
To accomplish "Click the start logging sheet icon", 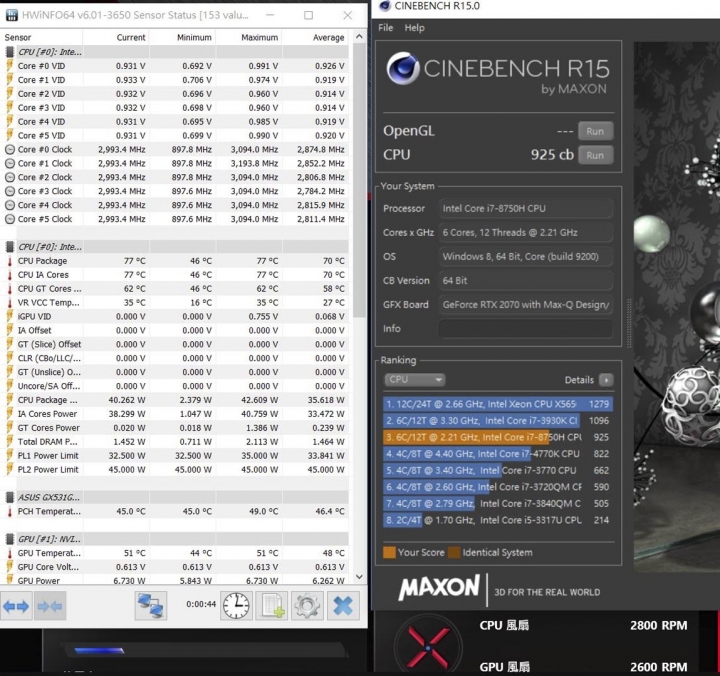I will [273, 606].
